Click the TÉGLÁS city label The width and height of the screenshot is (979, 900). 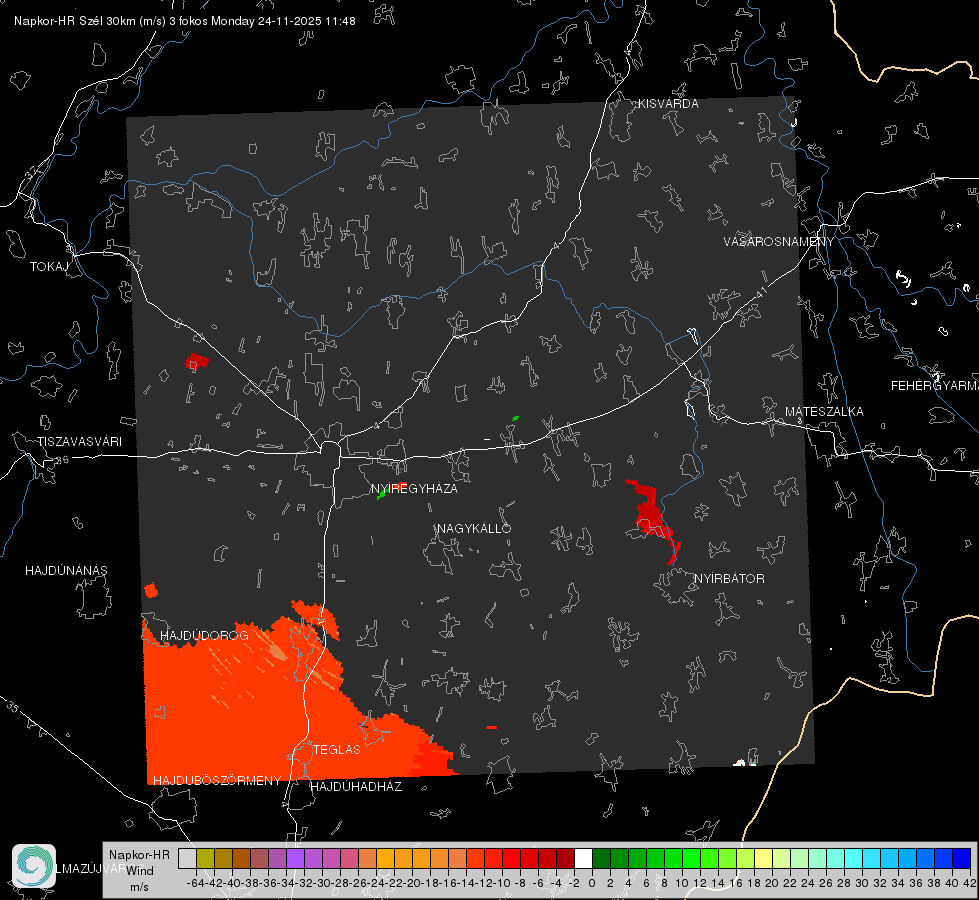[x=337, y=749]
